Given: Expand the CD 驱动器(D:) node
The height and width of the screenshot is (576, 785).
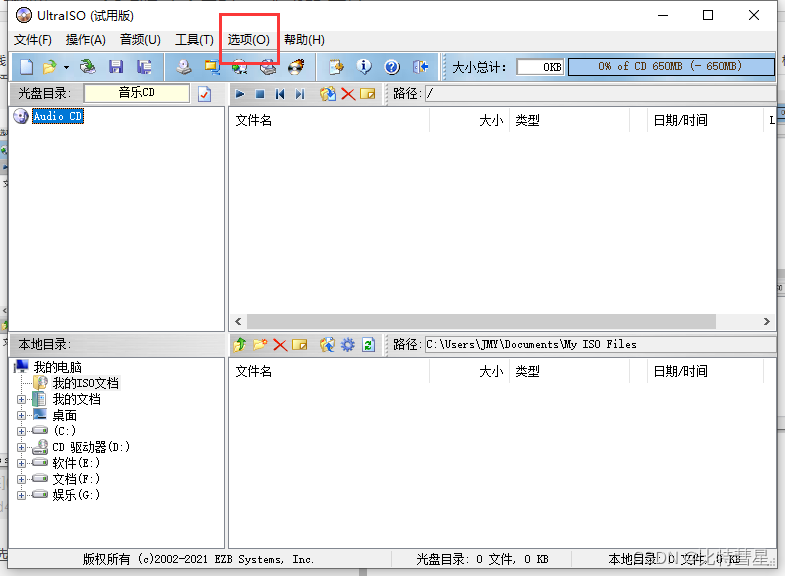Looking at the screenshot, I should 21,447.
